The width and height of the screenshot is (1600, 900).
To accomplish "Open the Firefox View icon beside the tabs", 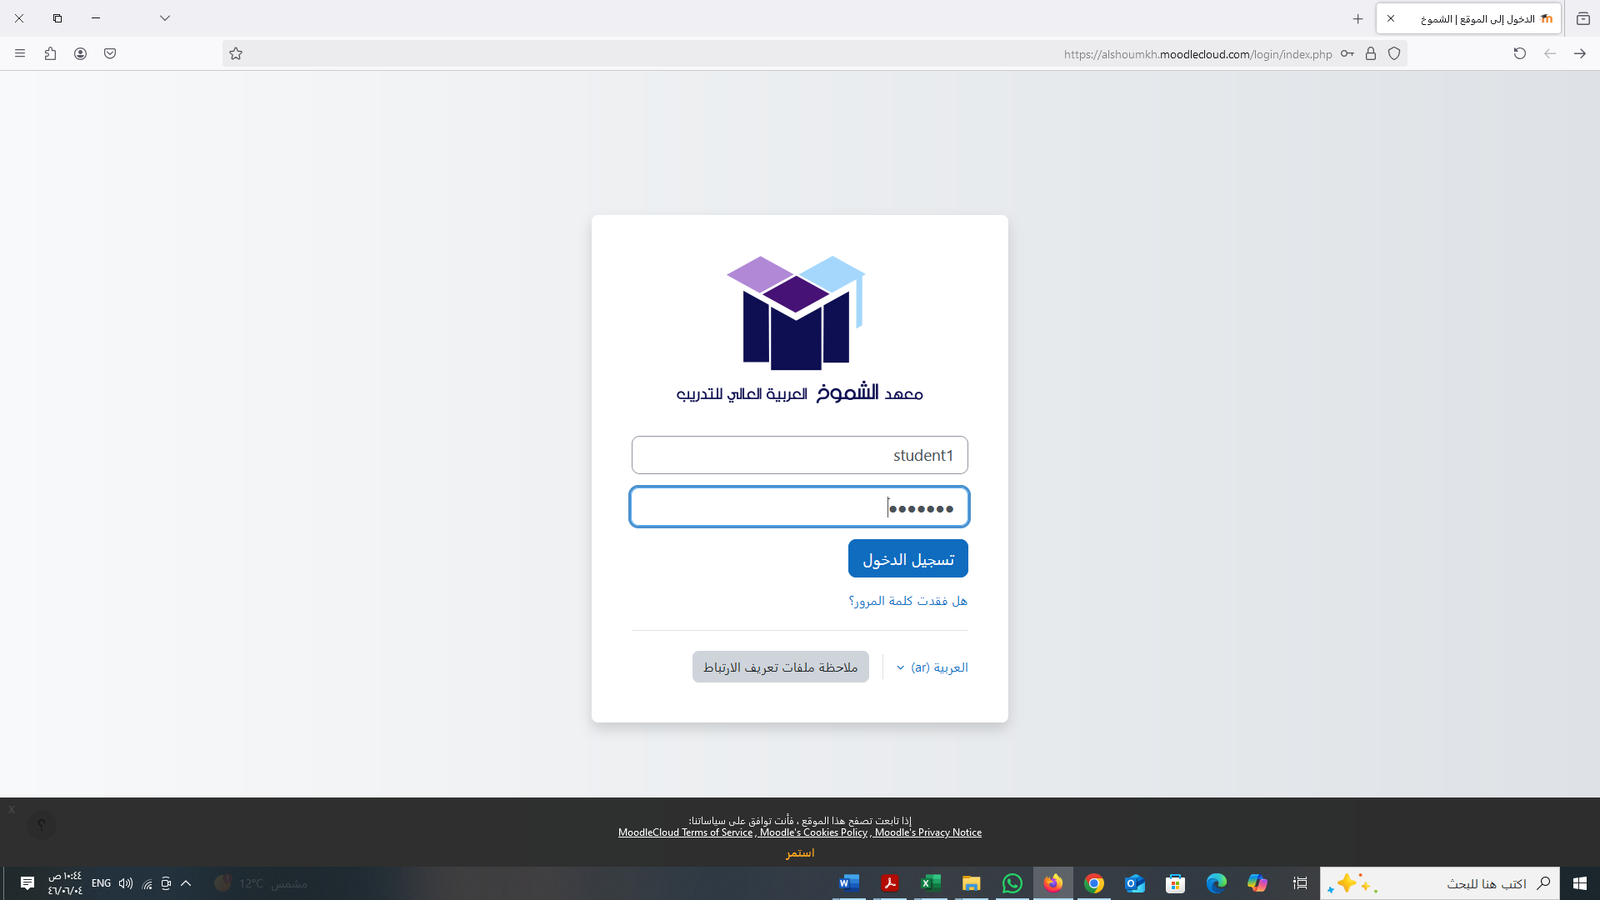I will pyautogui.click(x=1583, y=19).
